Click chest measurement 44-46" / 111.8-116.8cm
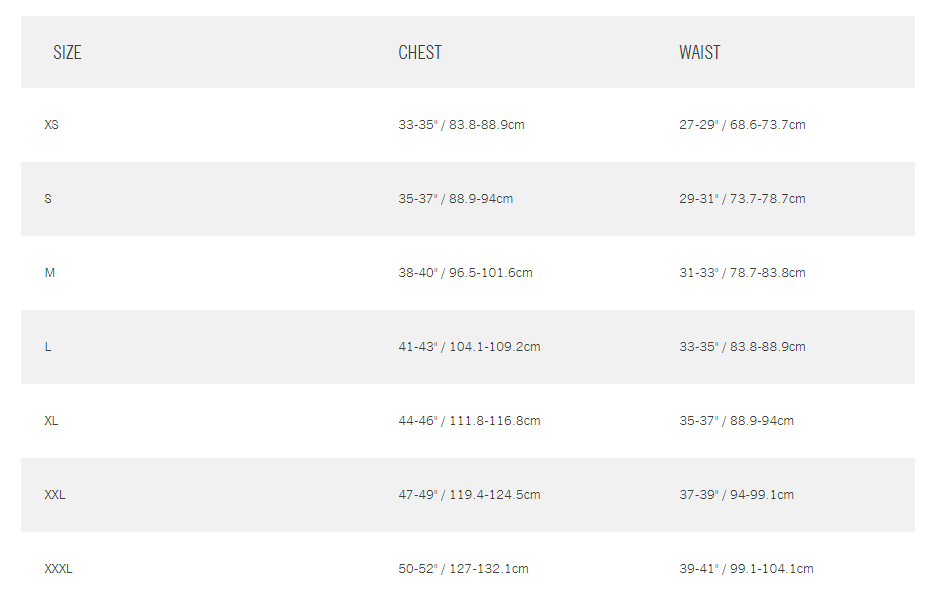 [x=469, y=421]
